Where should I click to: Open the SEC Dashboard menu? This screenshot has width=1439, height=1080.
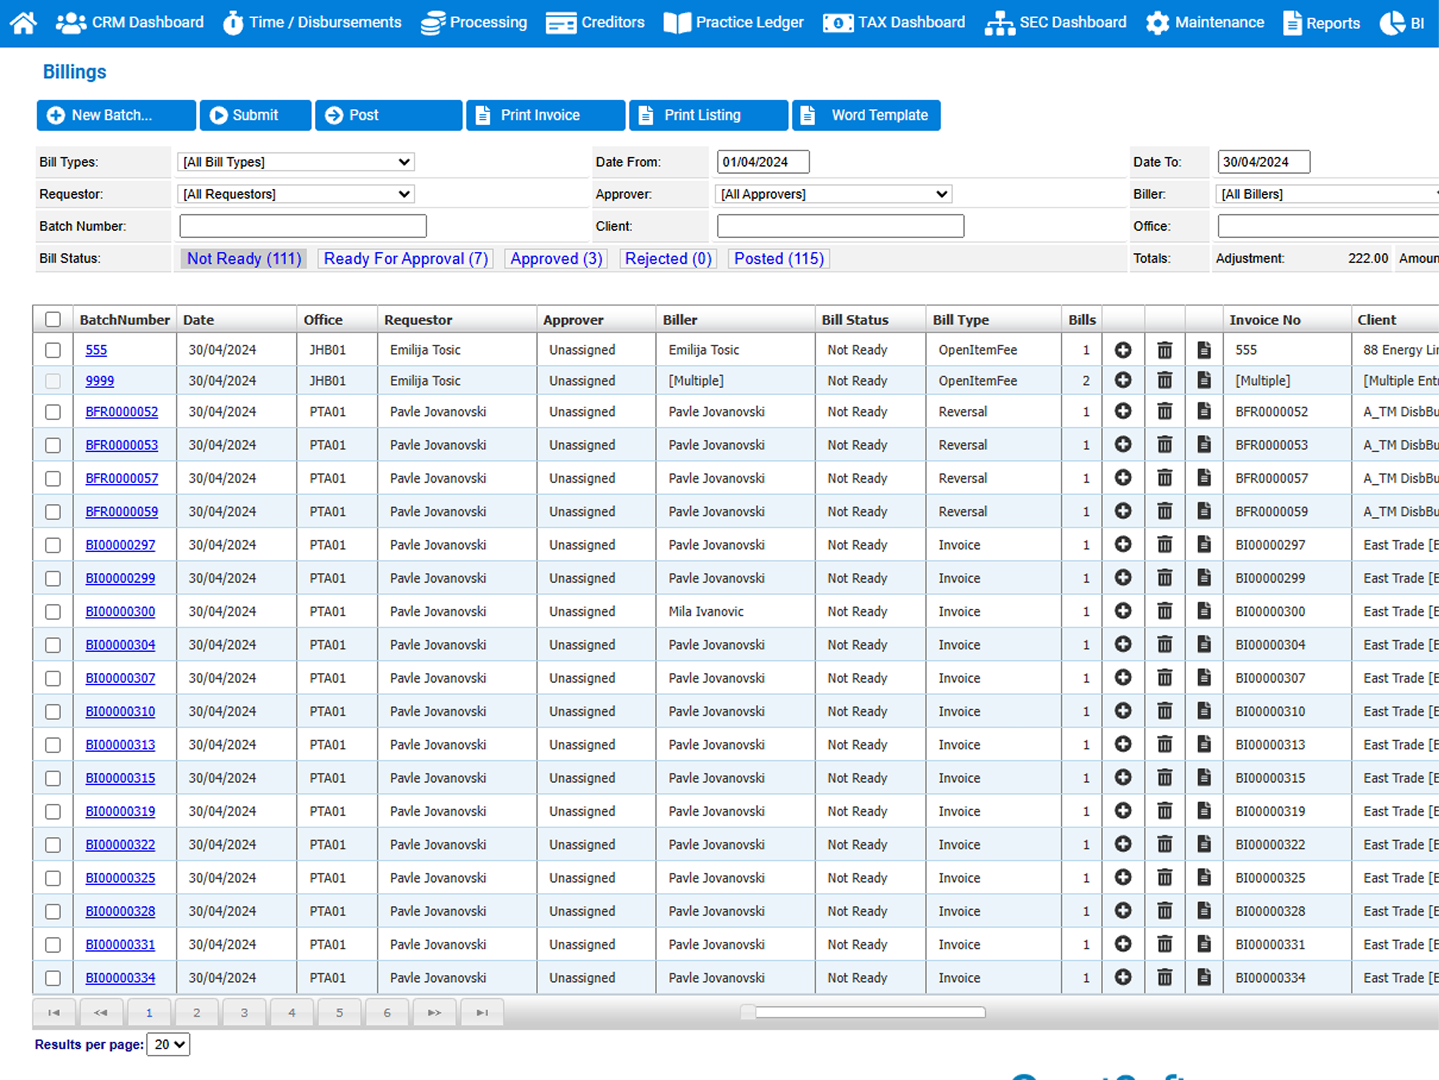[x=1055, y=22]
